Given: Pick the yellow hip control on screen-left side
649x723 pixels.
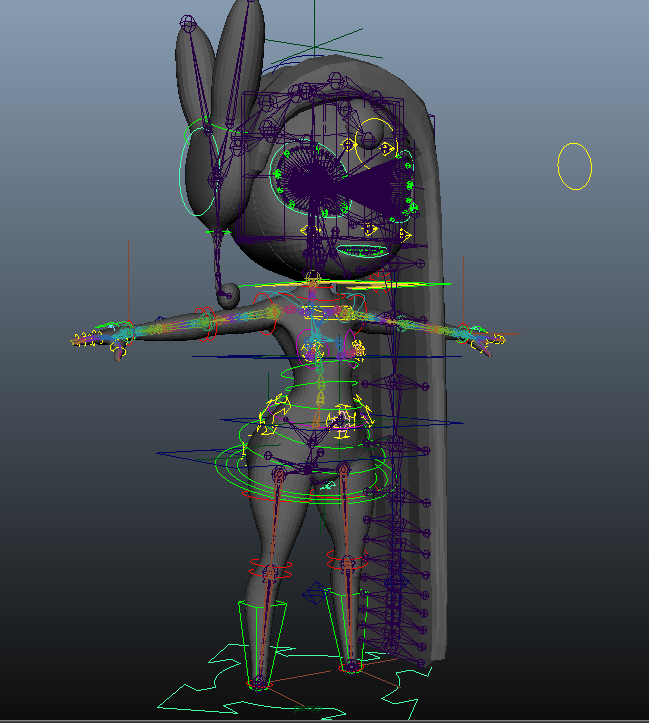Looking at the screenshot, I should [x=272, y=414].
